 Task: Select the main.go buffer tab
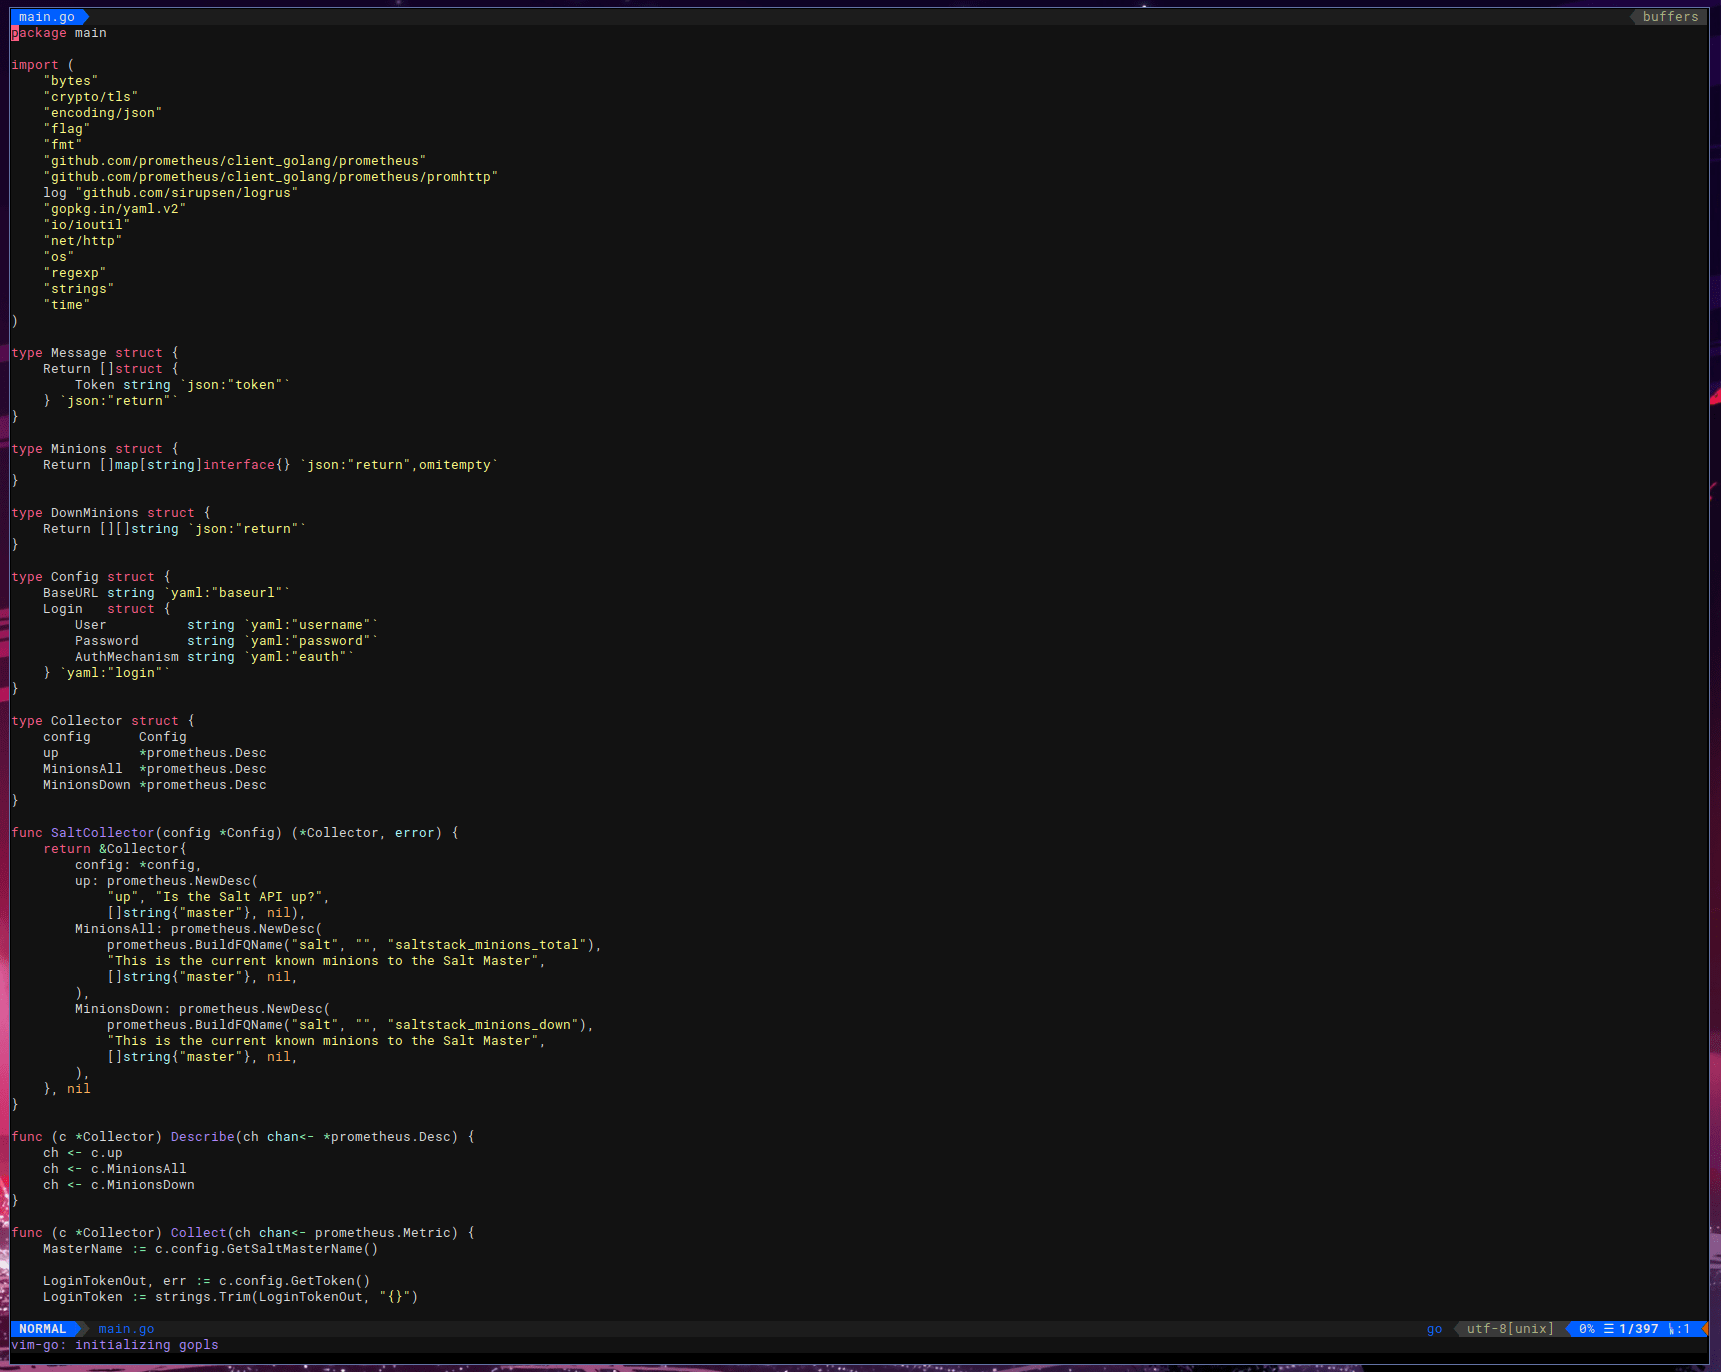coord(45,16)
